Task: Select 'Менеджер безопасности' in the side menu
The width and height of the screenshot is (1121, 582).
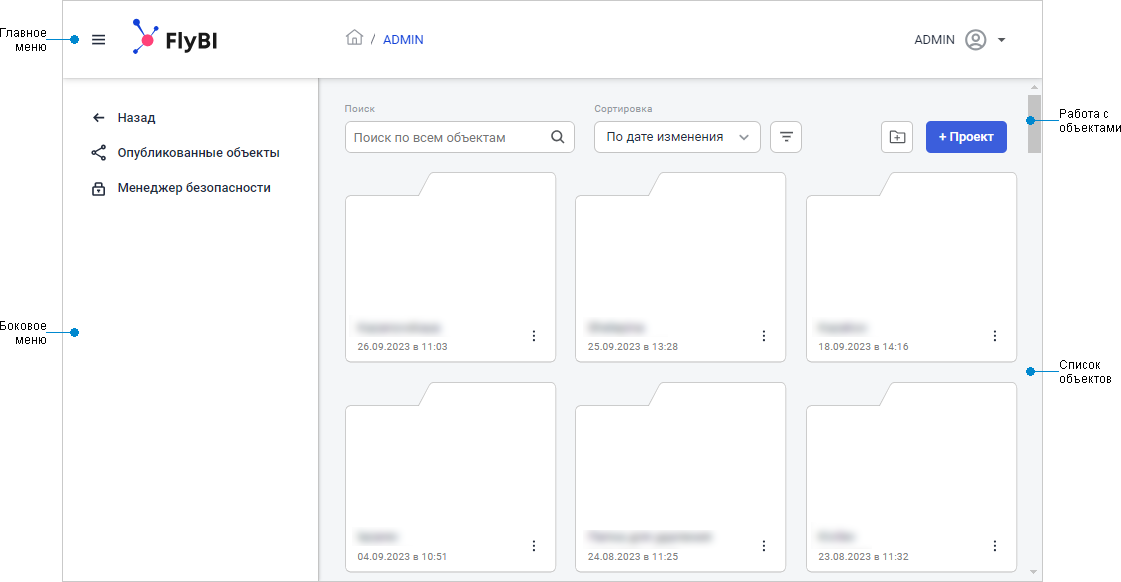Action: pyautogui.click(x=193, y=188)
